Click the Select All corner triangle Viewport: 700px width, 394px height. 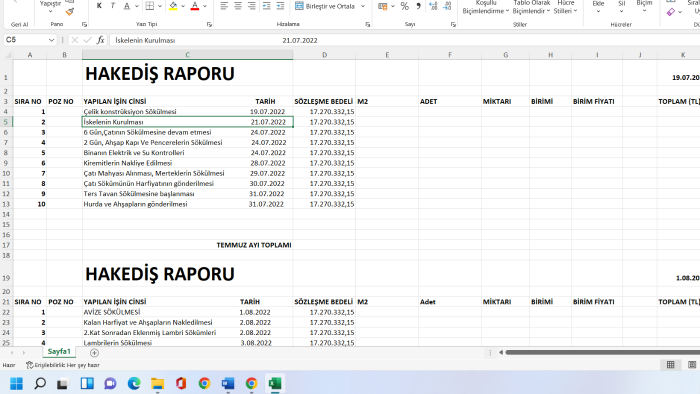click(8, 55)
